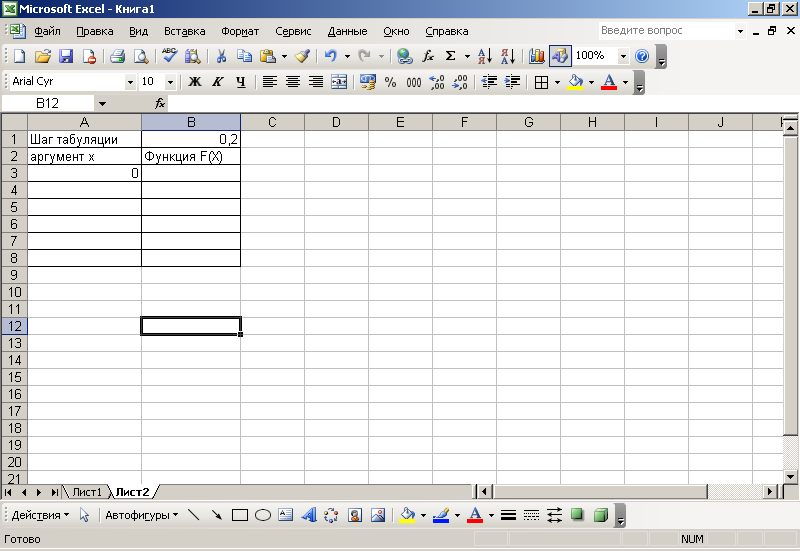
Task: Expand the Действия drawing menu
Action: coord(40,515)
